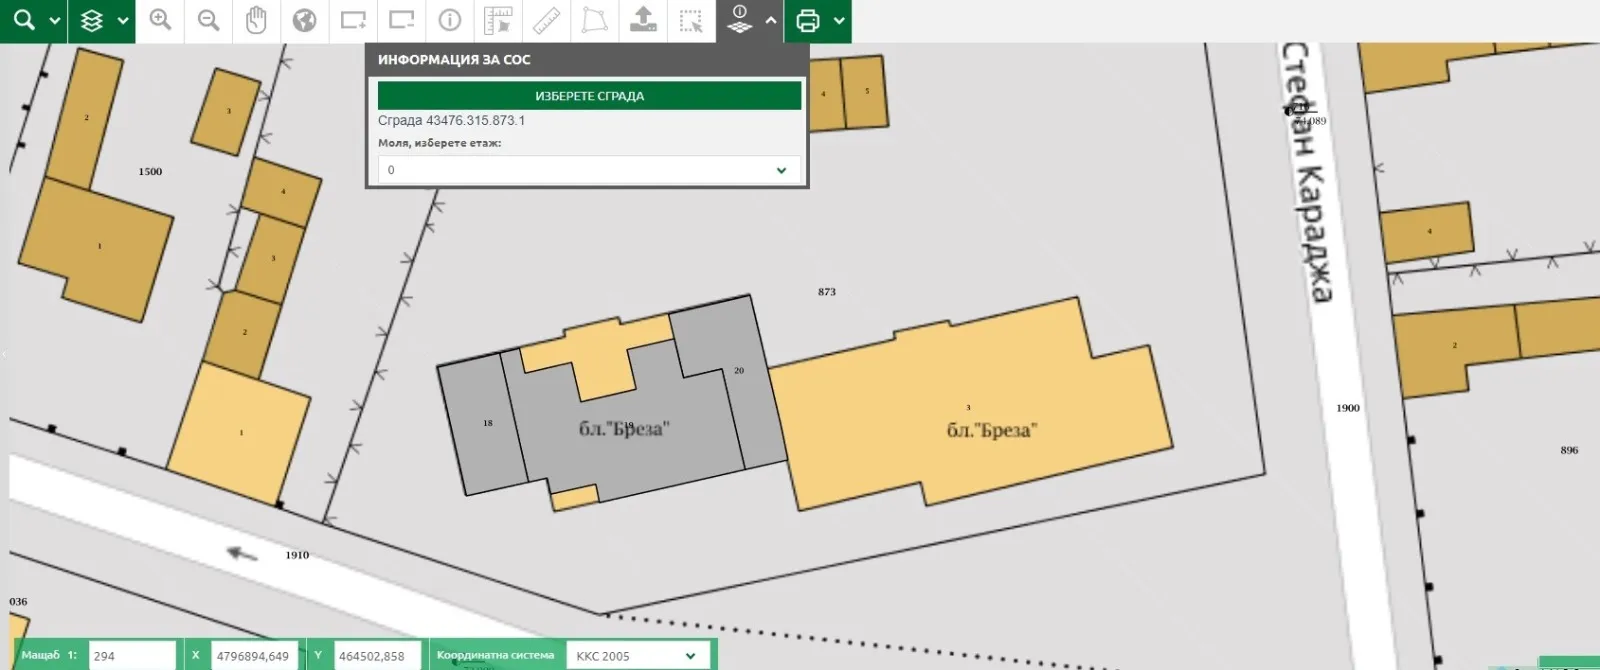
Task: Open the floor selection dropdown showing 0
Action: tap(588, 170)
